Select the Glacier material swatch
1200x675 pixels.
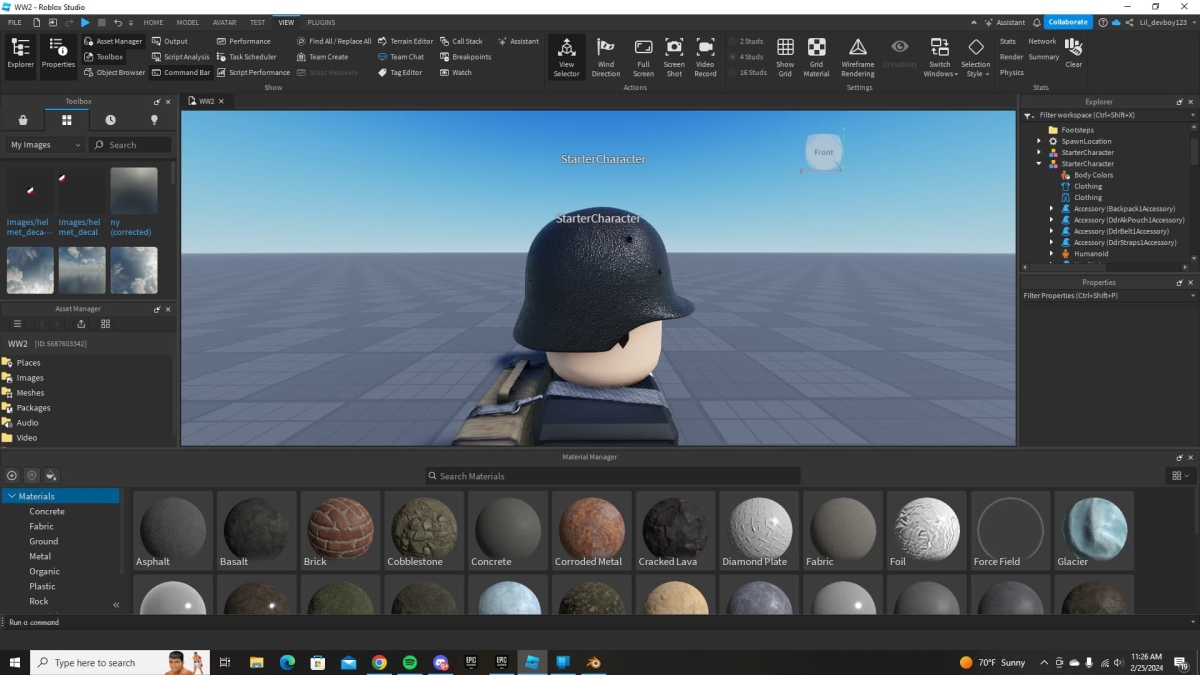1092,527
